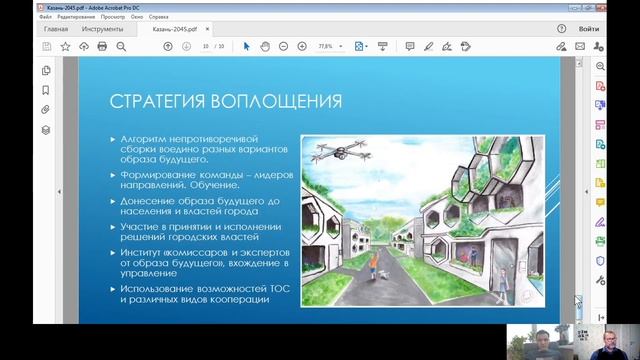Close the Казань-2045.pdf tab
This screenshot has height=360, width=640.
pos(207,29)
